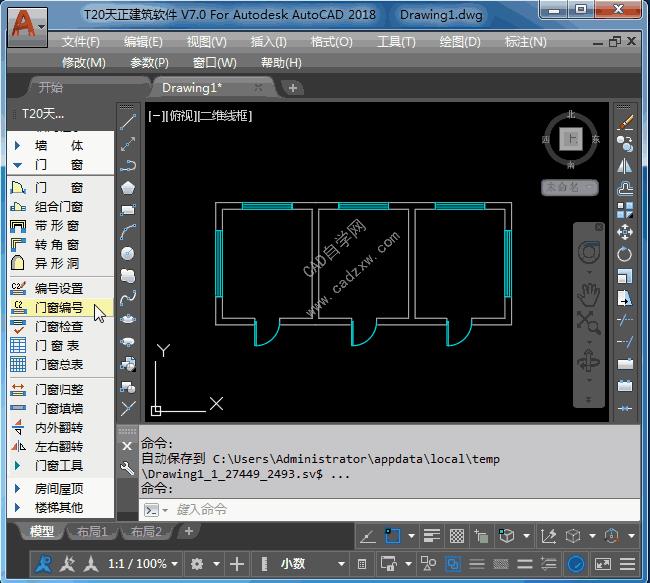
Task: Open the Orbit tool in navigation bar
Action: pos(589,361)
